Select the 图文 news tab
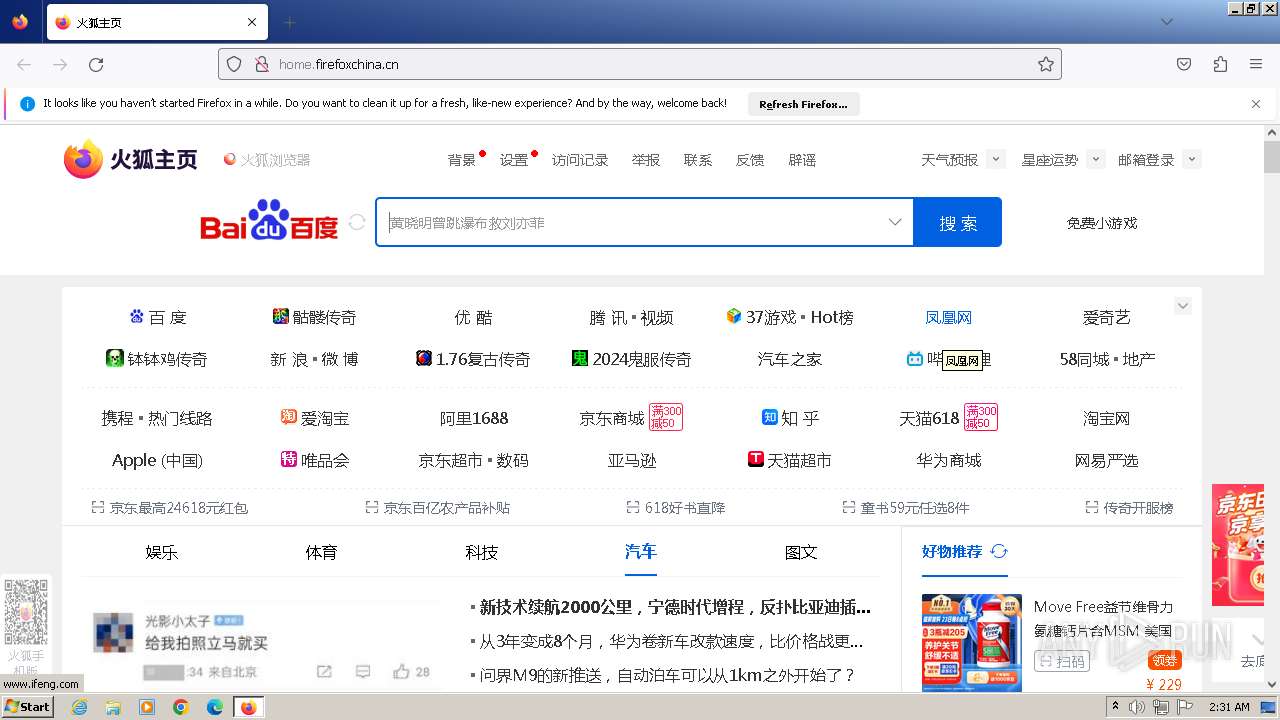 pyautogui.click(x=801, y=552)
